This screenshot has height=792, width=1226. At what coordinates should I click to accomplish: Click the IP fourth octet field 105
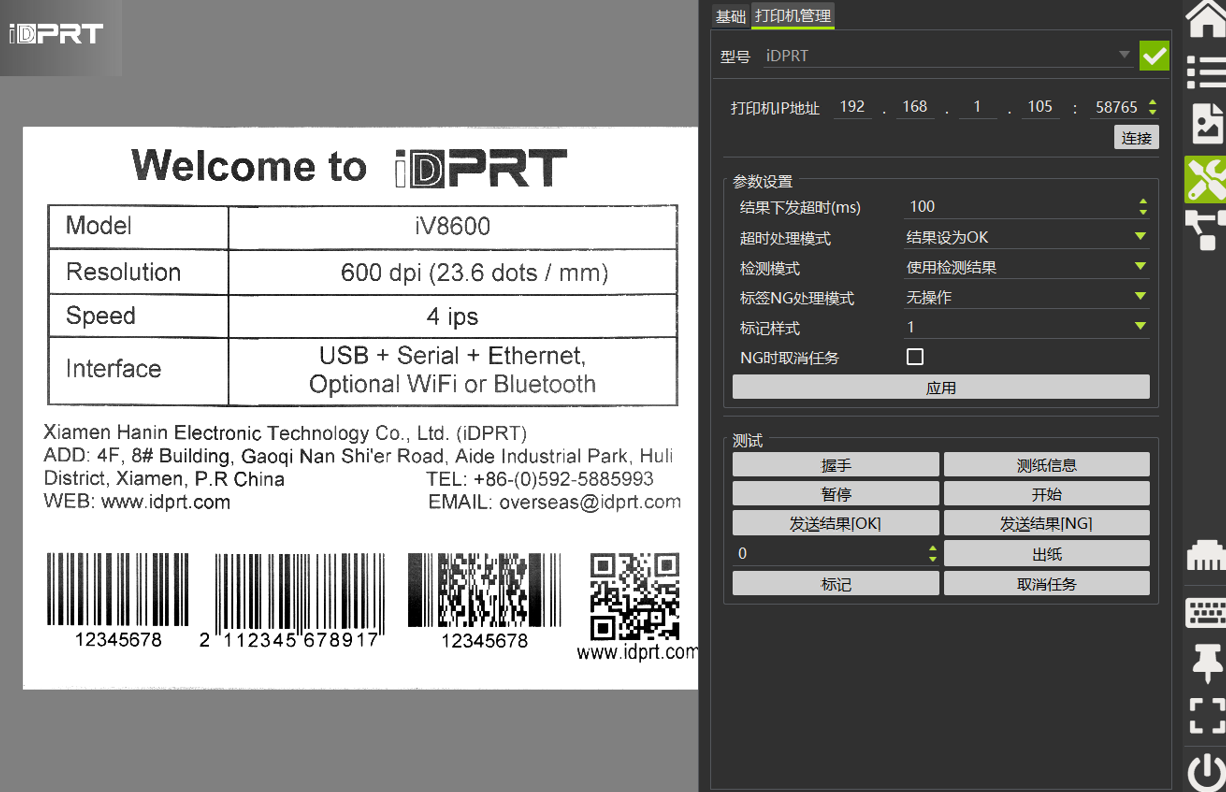[1040, 107]
